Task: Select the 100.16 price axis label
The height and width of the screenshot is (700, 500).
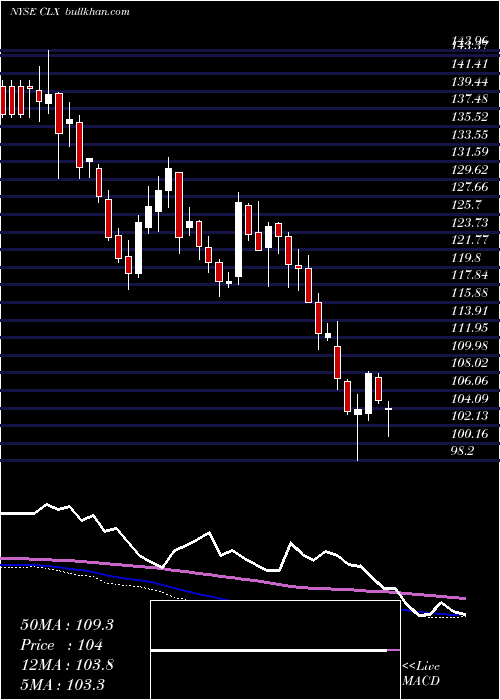Action: [469, 433]
